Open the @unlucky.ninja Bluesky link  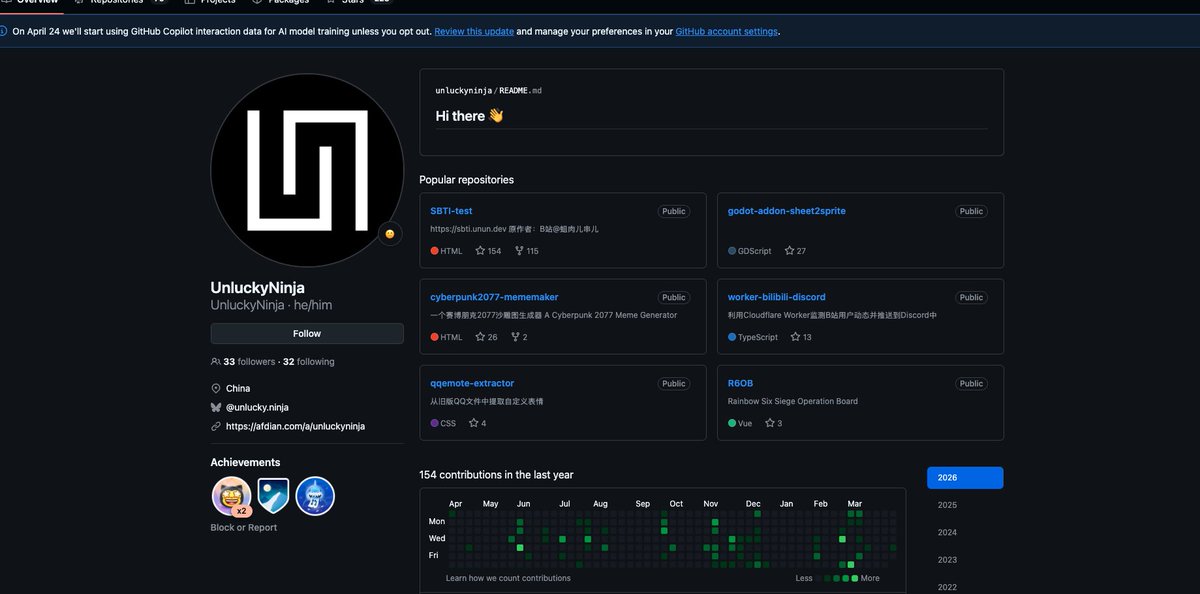click(x=257, y=407)
